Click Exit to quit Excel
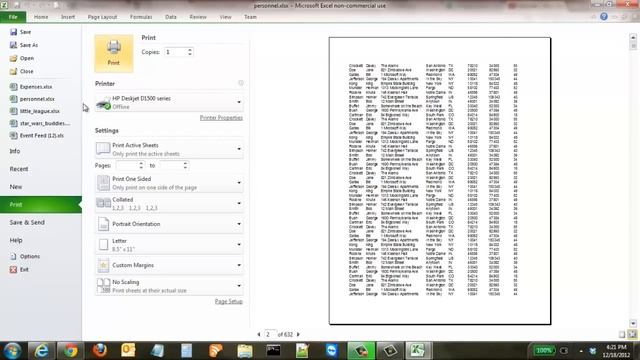Image resolution: width=640 pixels, height=360 pixels. click(20, 269)
